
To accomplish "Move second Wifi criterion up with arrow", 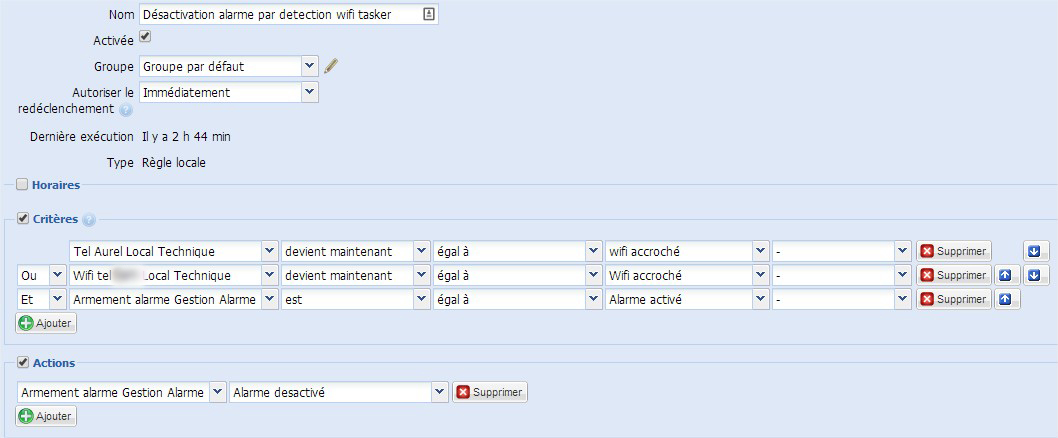I will coord(1007,275).
